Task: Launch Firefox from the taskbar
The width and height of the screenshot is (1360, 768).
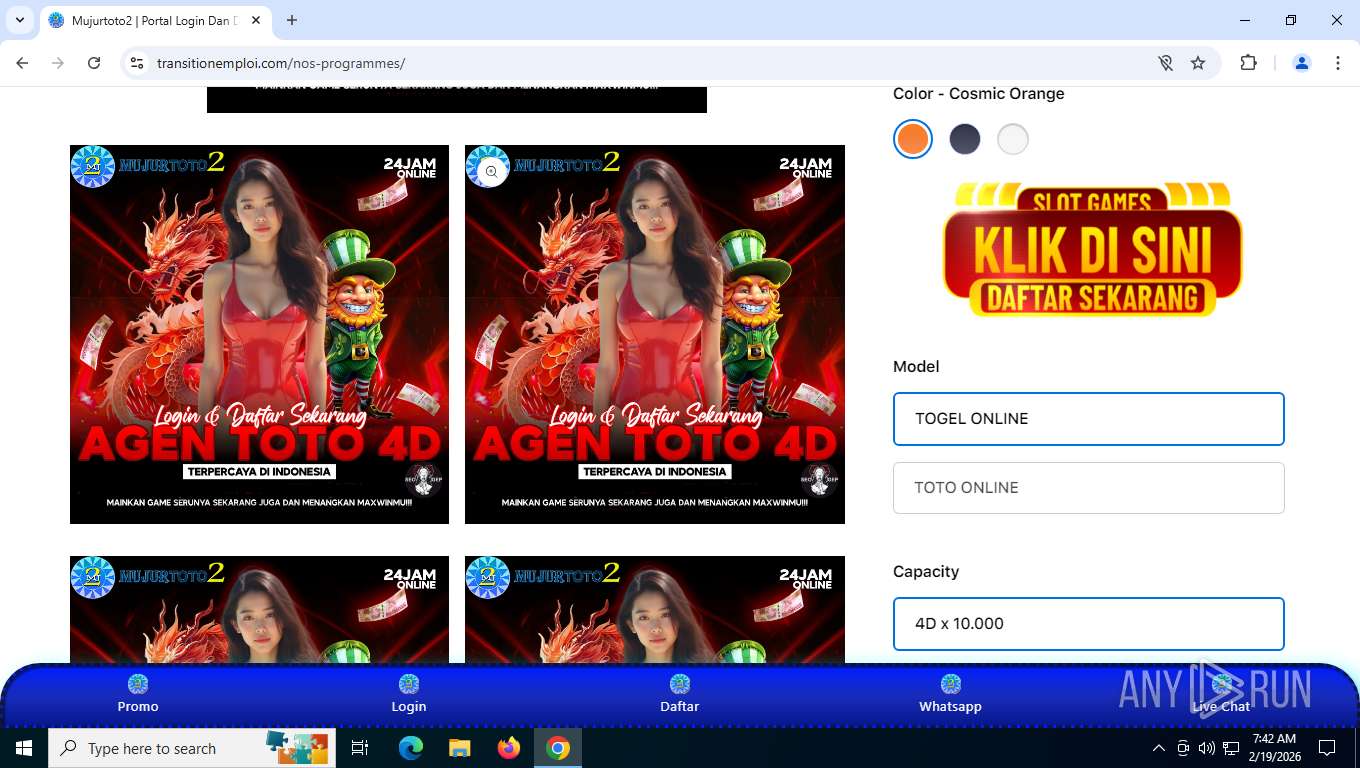Action: 509,748
